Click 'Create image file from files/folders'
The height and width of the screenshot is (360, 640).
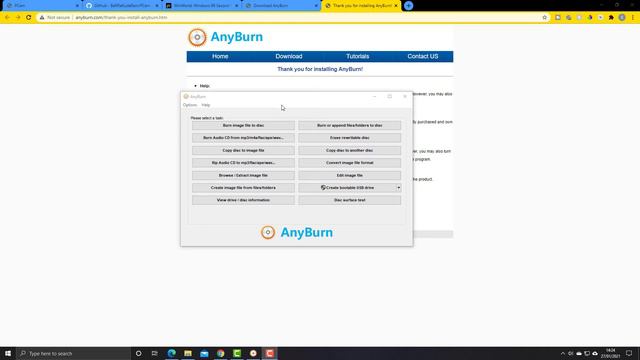[x=243, y=188]
